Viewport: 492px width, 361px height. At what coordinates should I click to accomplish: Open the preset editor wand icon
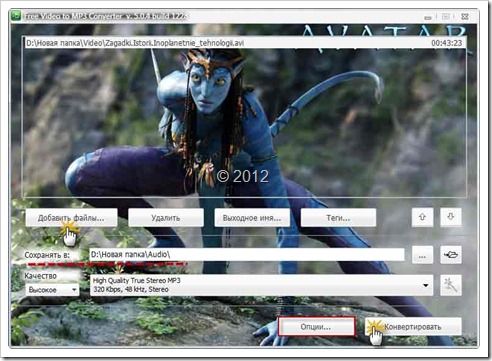click(451, 285)
